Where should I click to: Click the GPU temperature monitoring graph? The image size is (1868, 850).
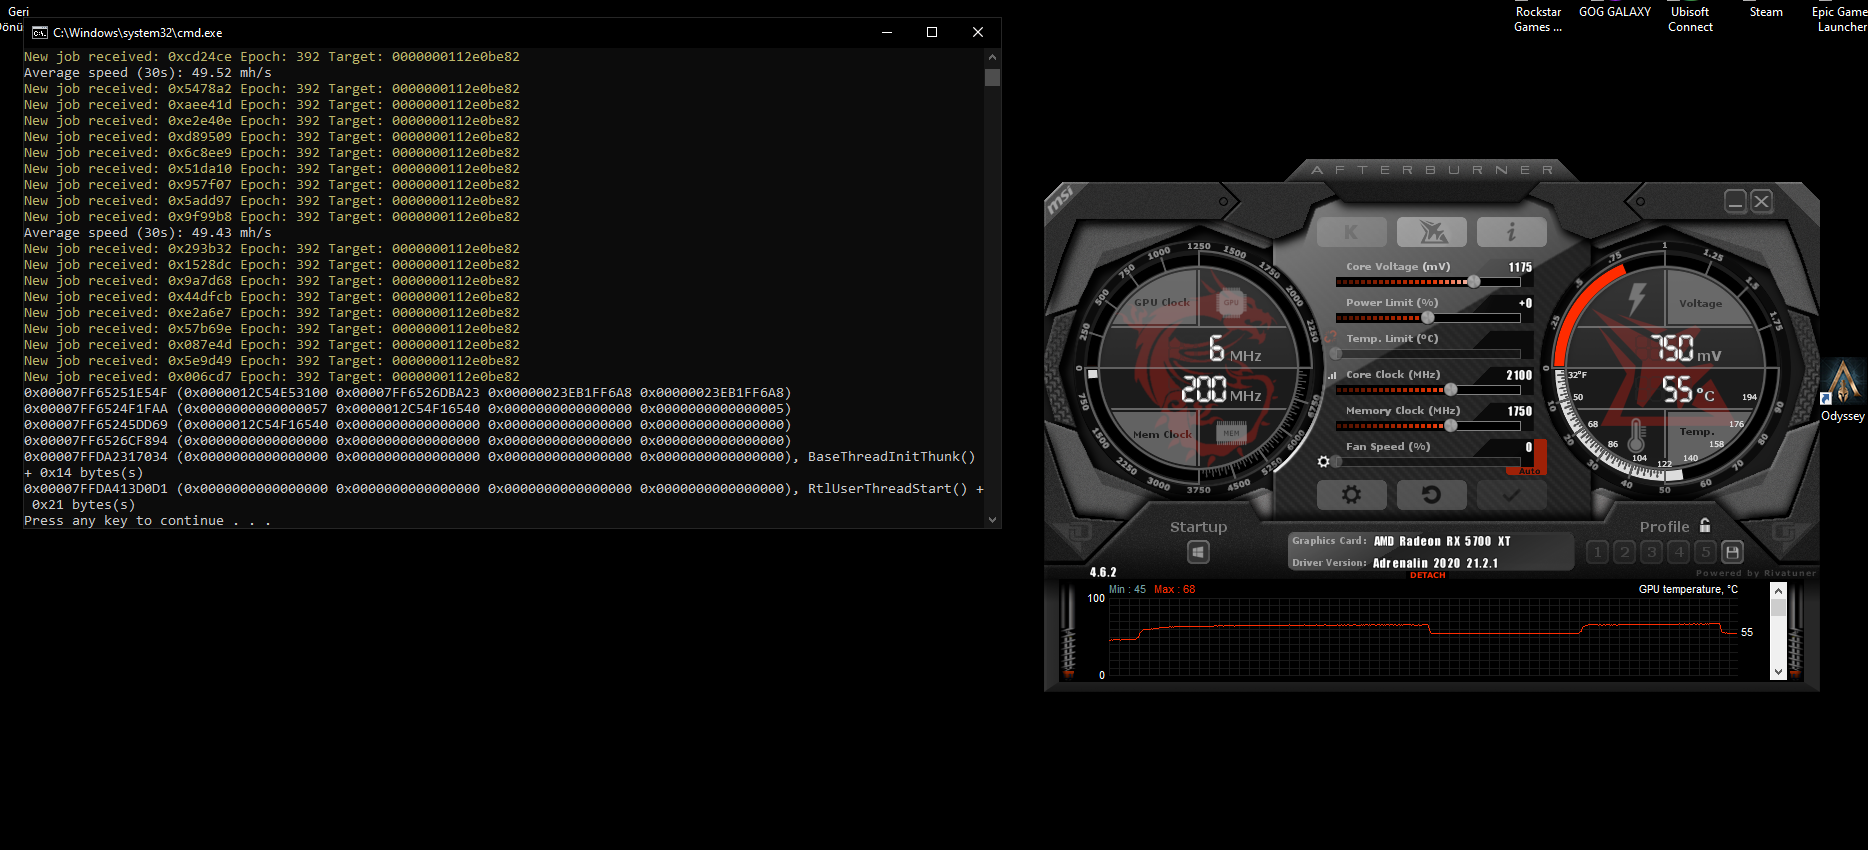1425,639
